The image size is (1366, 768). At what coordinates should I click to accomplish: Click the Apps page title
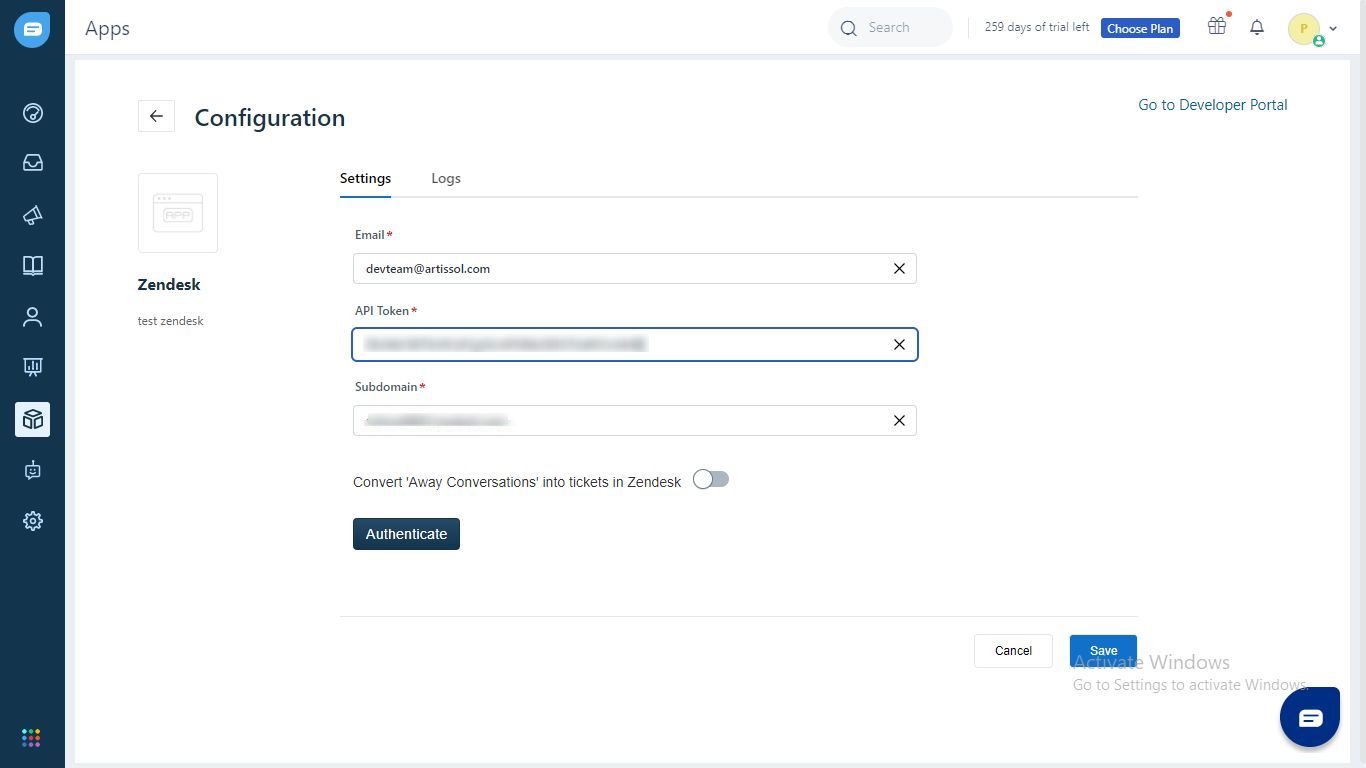107,29
